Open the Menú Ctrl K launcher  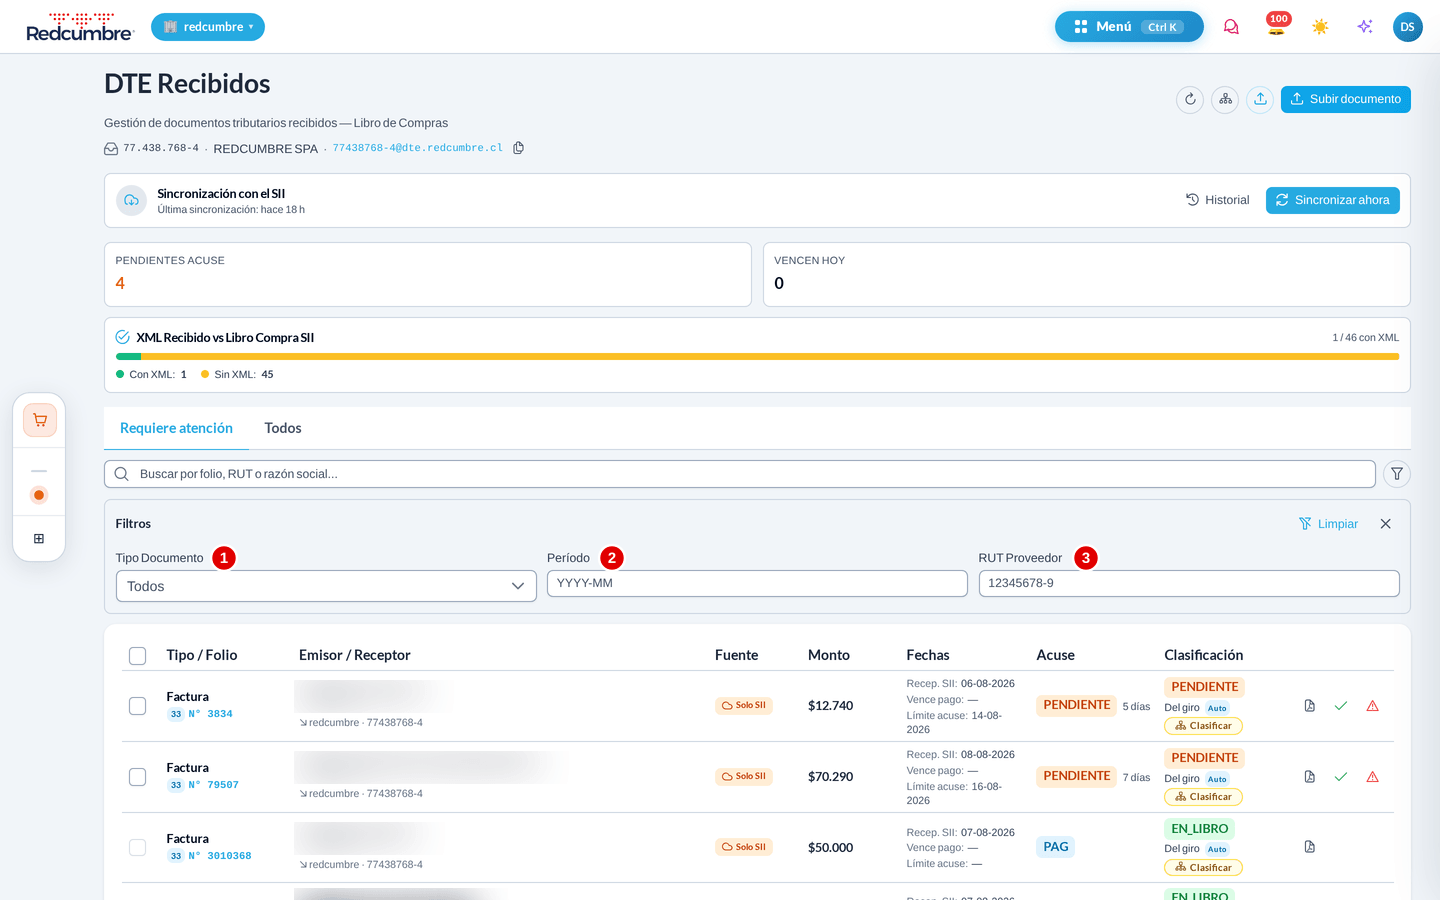(1129, 27)
